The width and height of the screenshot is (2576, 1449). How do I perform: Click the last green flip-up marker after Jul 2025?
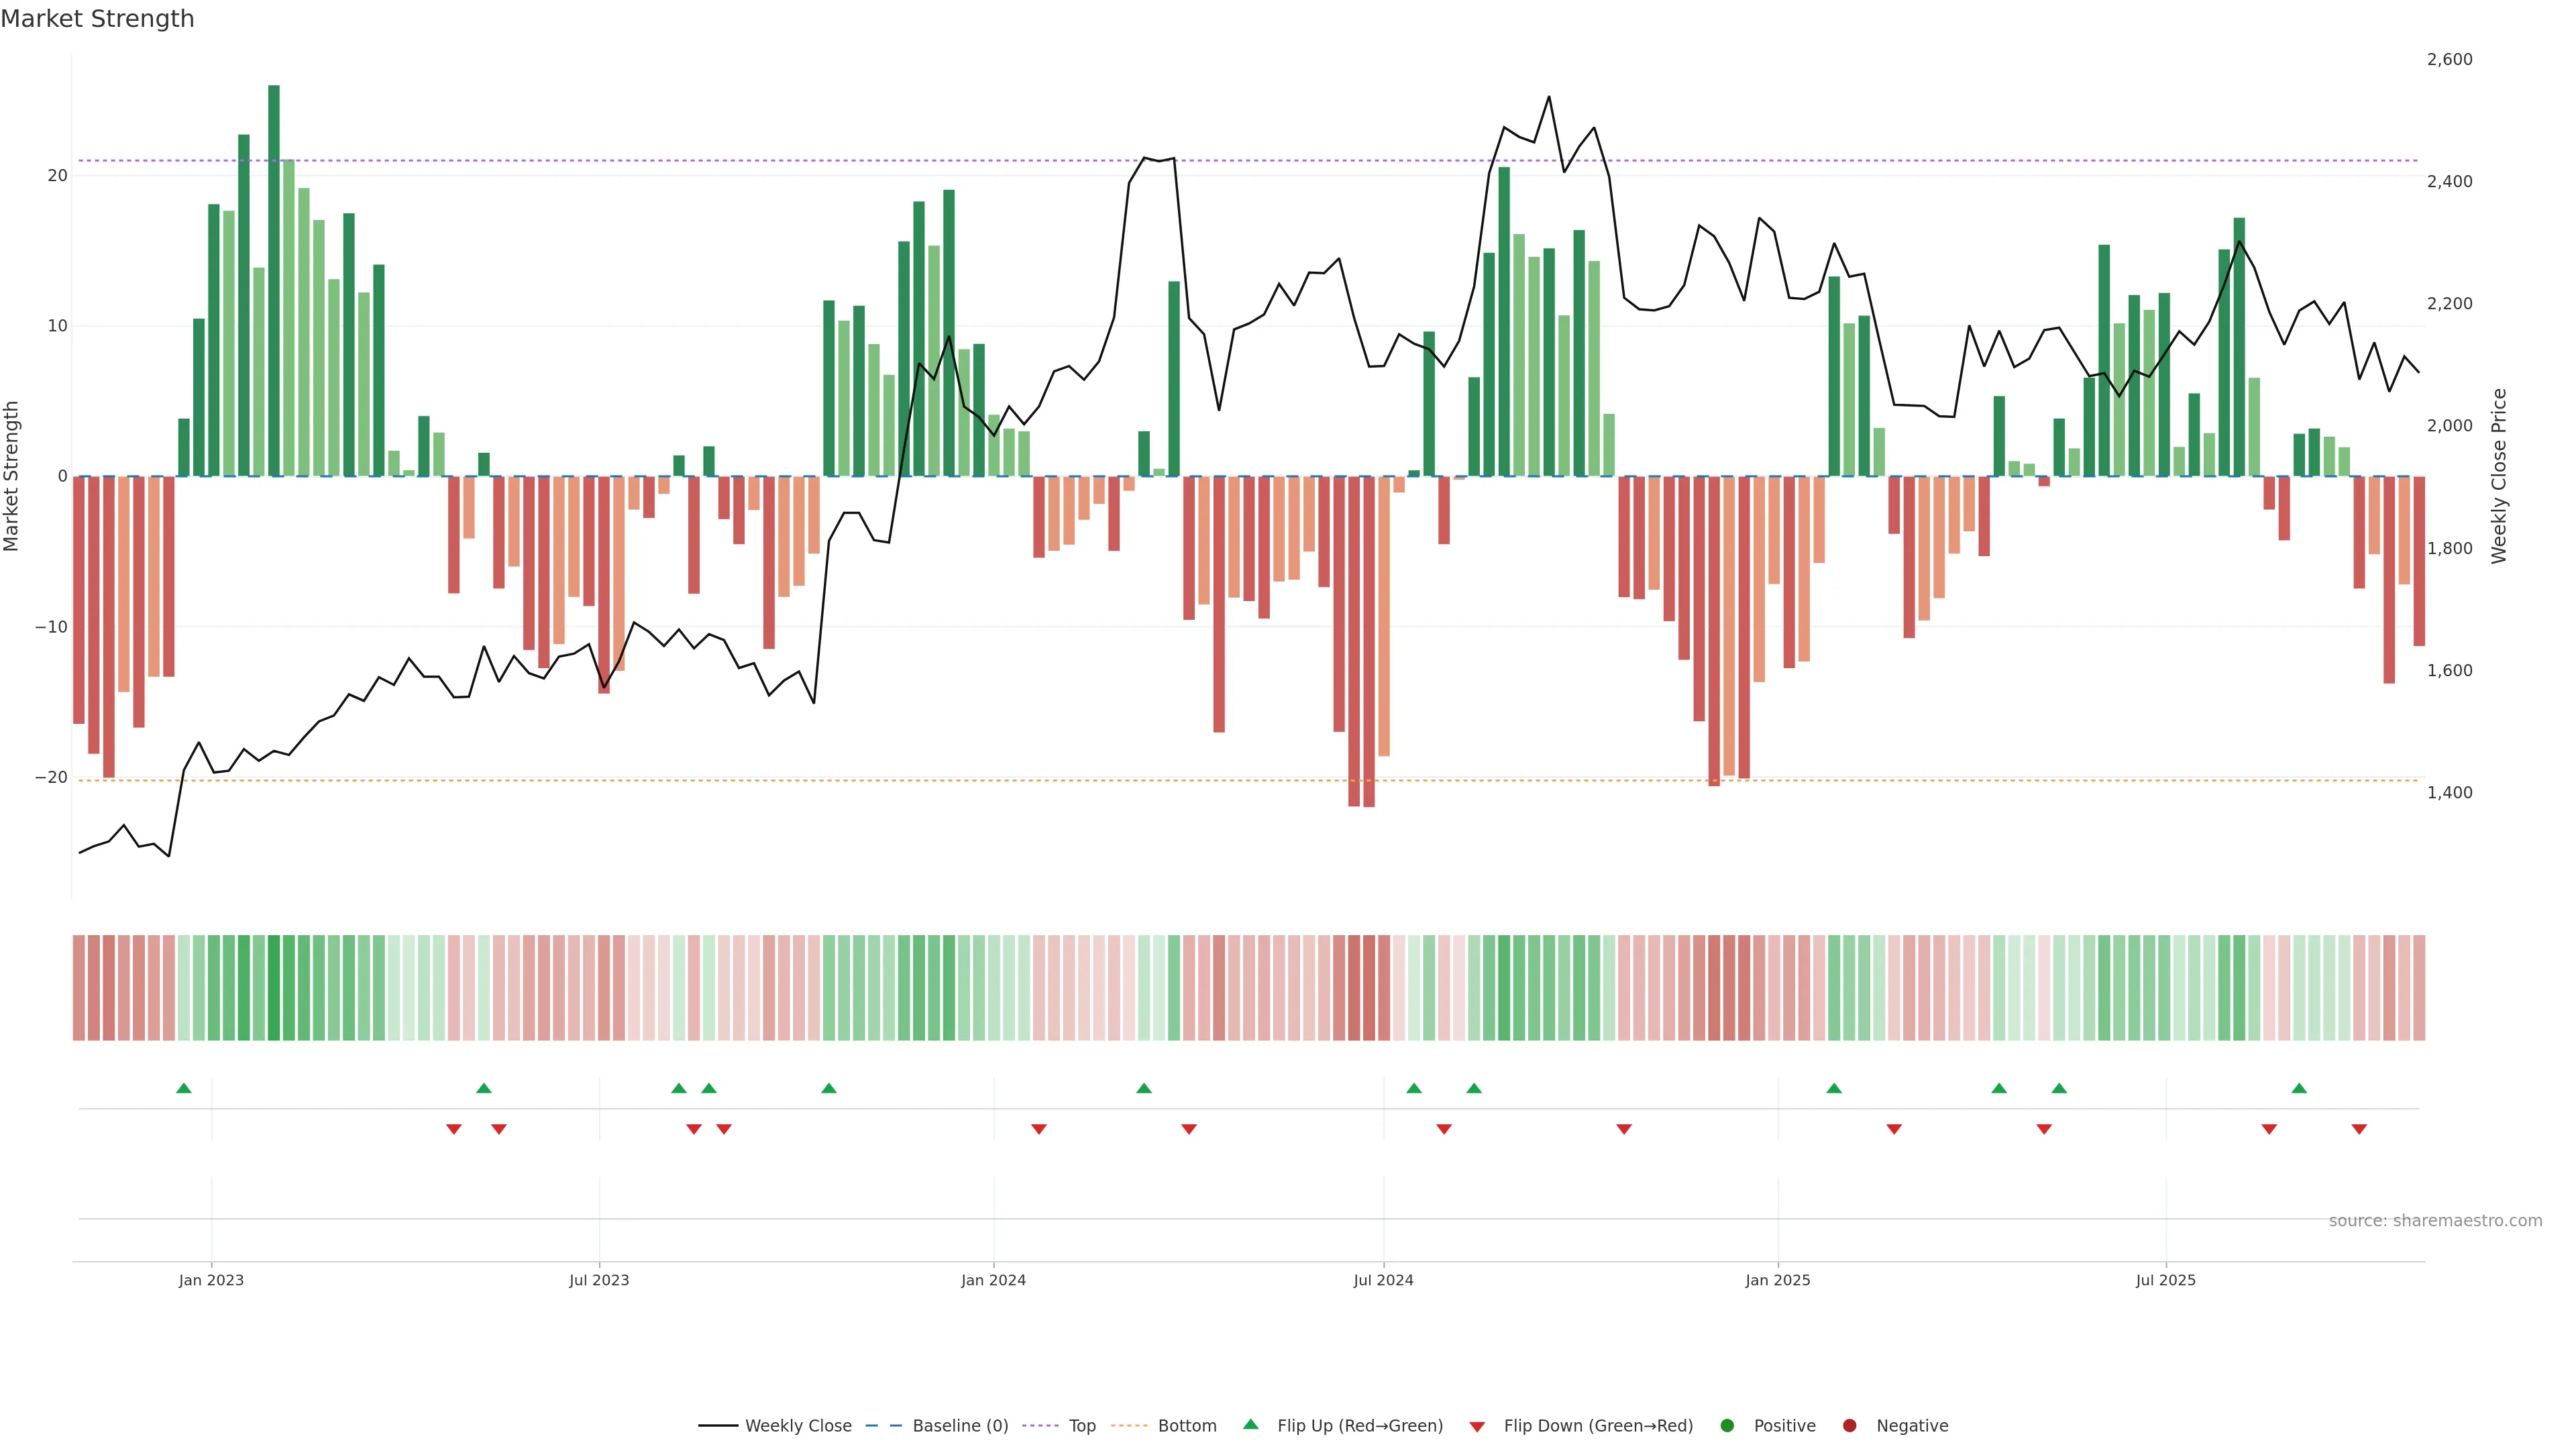point(2299,1088)
